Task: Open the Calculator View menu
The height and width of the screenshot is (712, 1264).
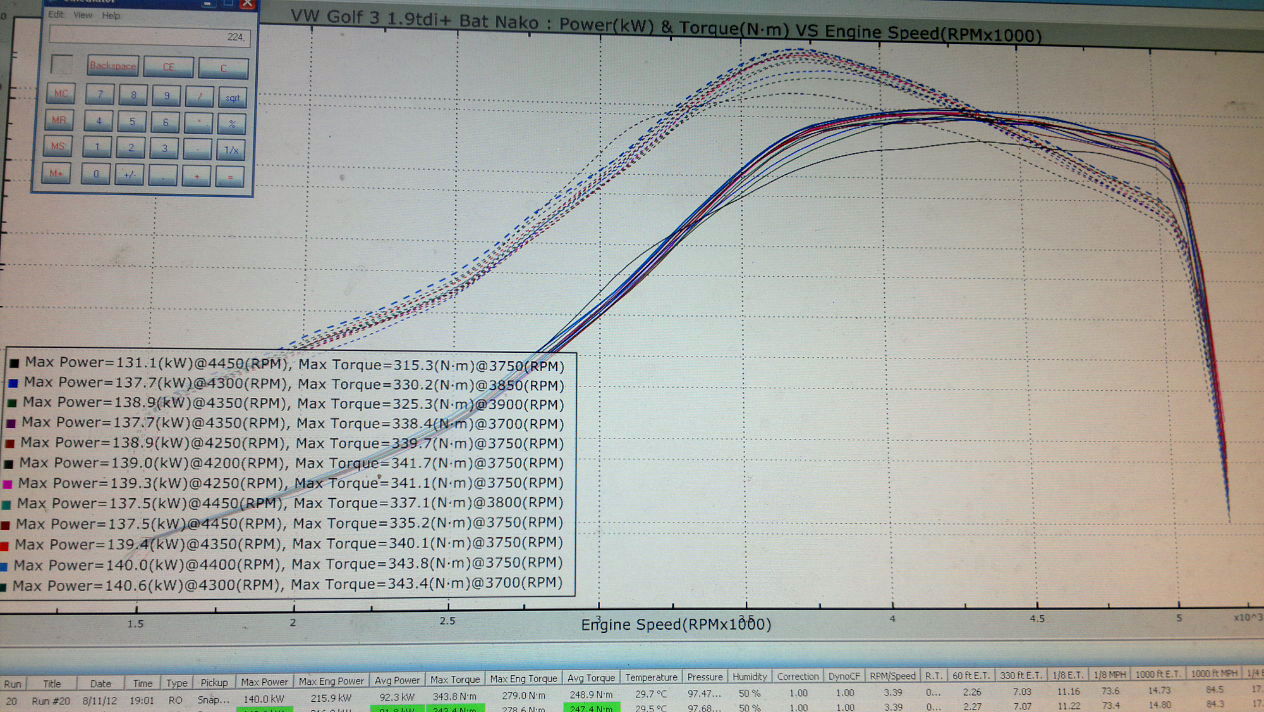Action: click(83, 15)
